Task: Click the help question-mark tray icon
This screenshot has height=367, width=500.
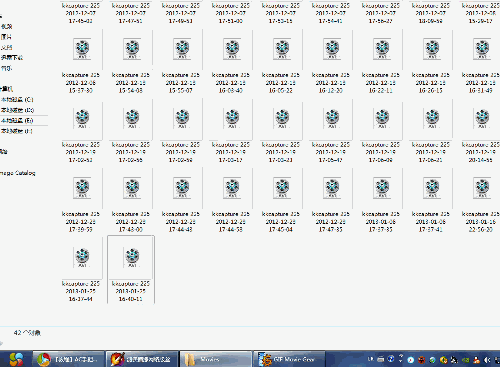Action: [x=391, y=359]
